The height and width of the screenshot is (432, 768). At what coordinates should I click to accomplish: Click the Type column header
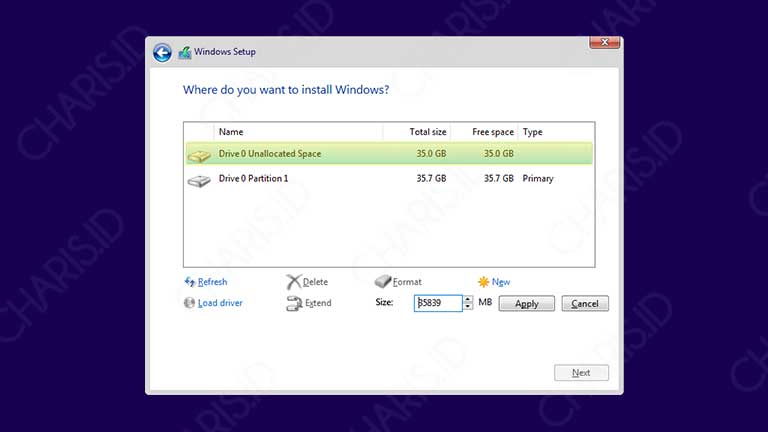pyautogui.click(x=556, y=132)
